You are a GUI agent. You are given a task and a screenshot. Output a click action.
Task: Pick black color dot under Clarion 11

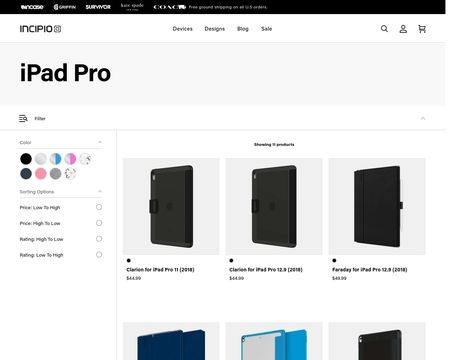coord(129,260)
